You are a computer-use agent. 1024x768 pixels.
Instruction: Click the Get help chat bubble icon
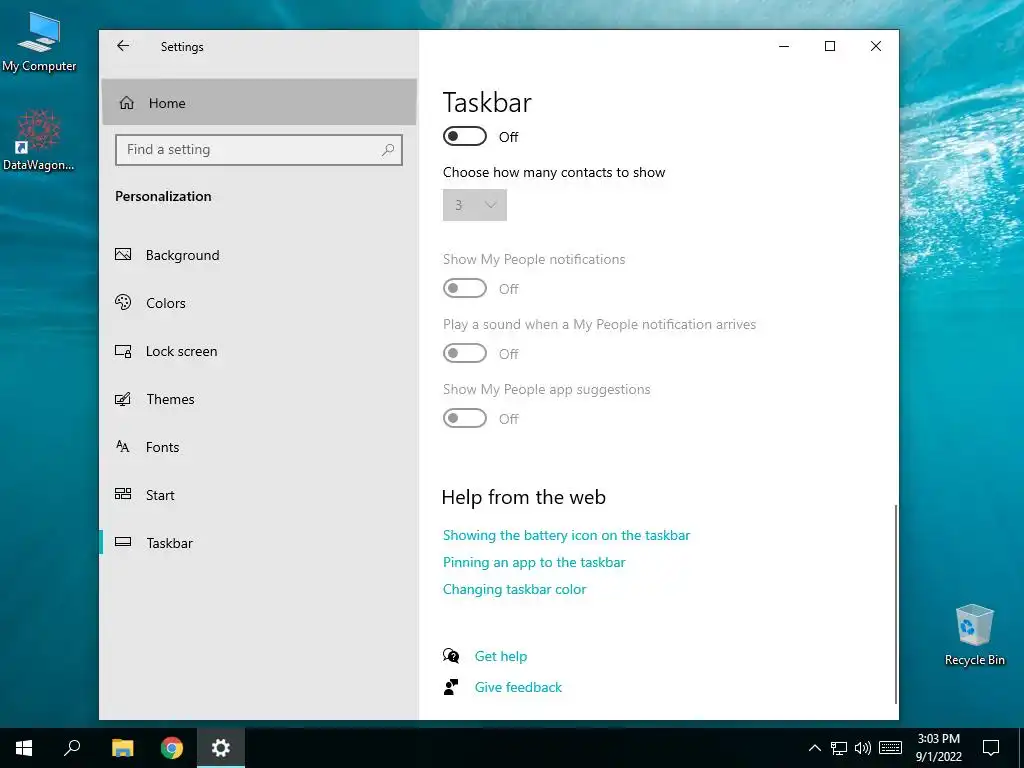[451, 656]
